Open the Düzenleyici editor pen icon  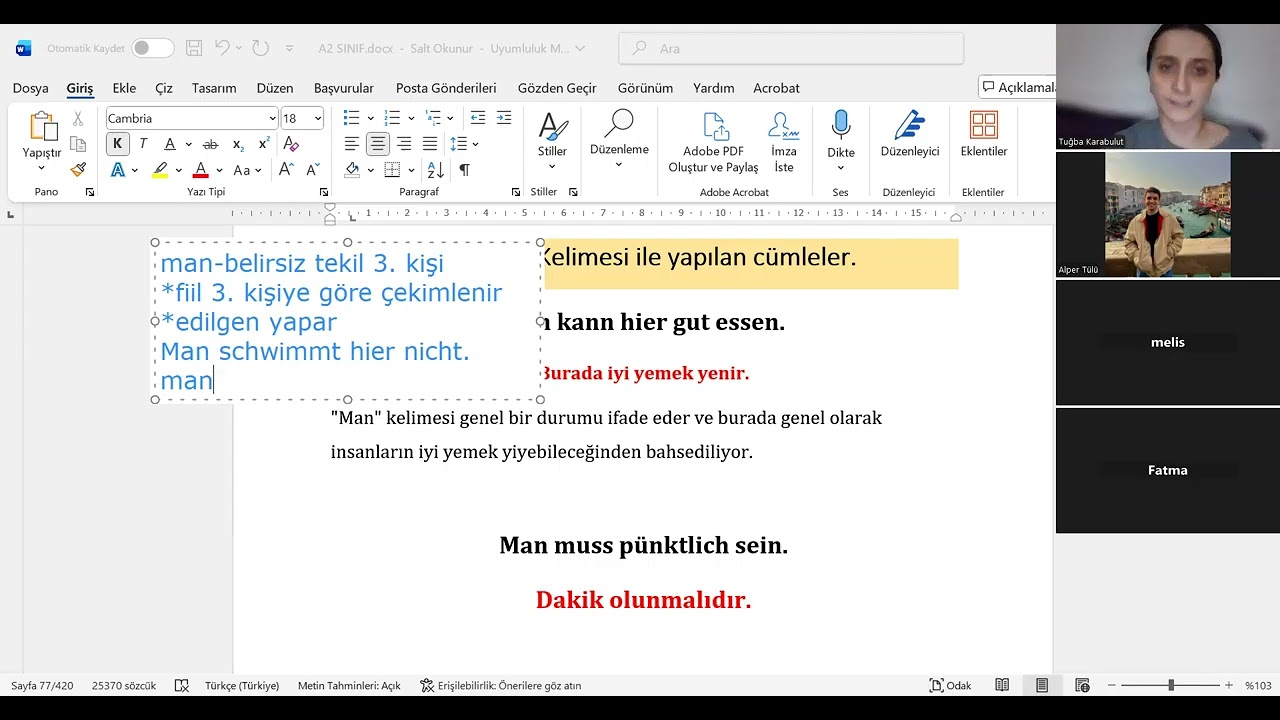(910, 125)
